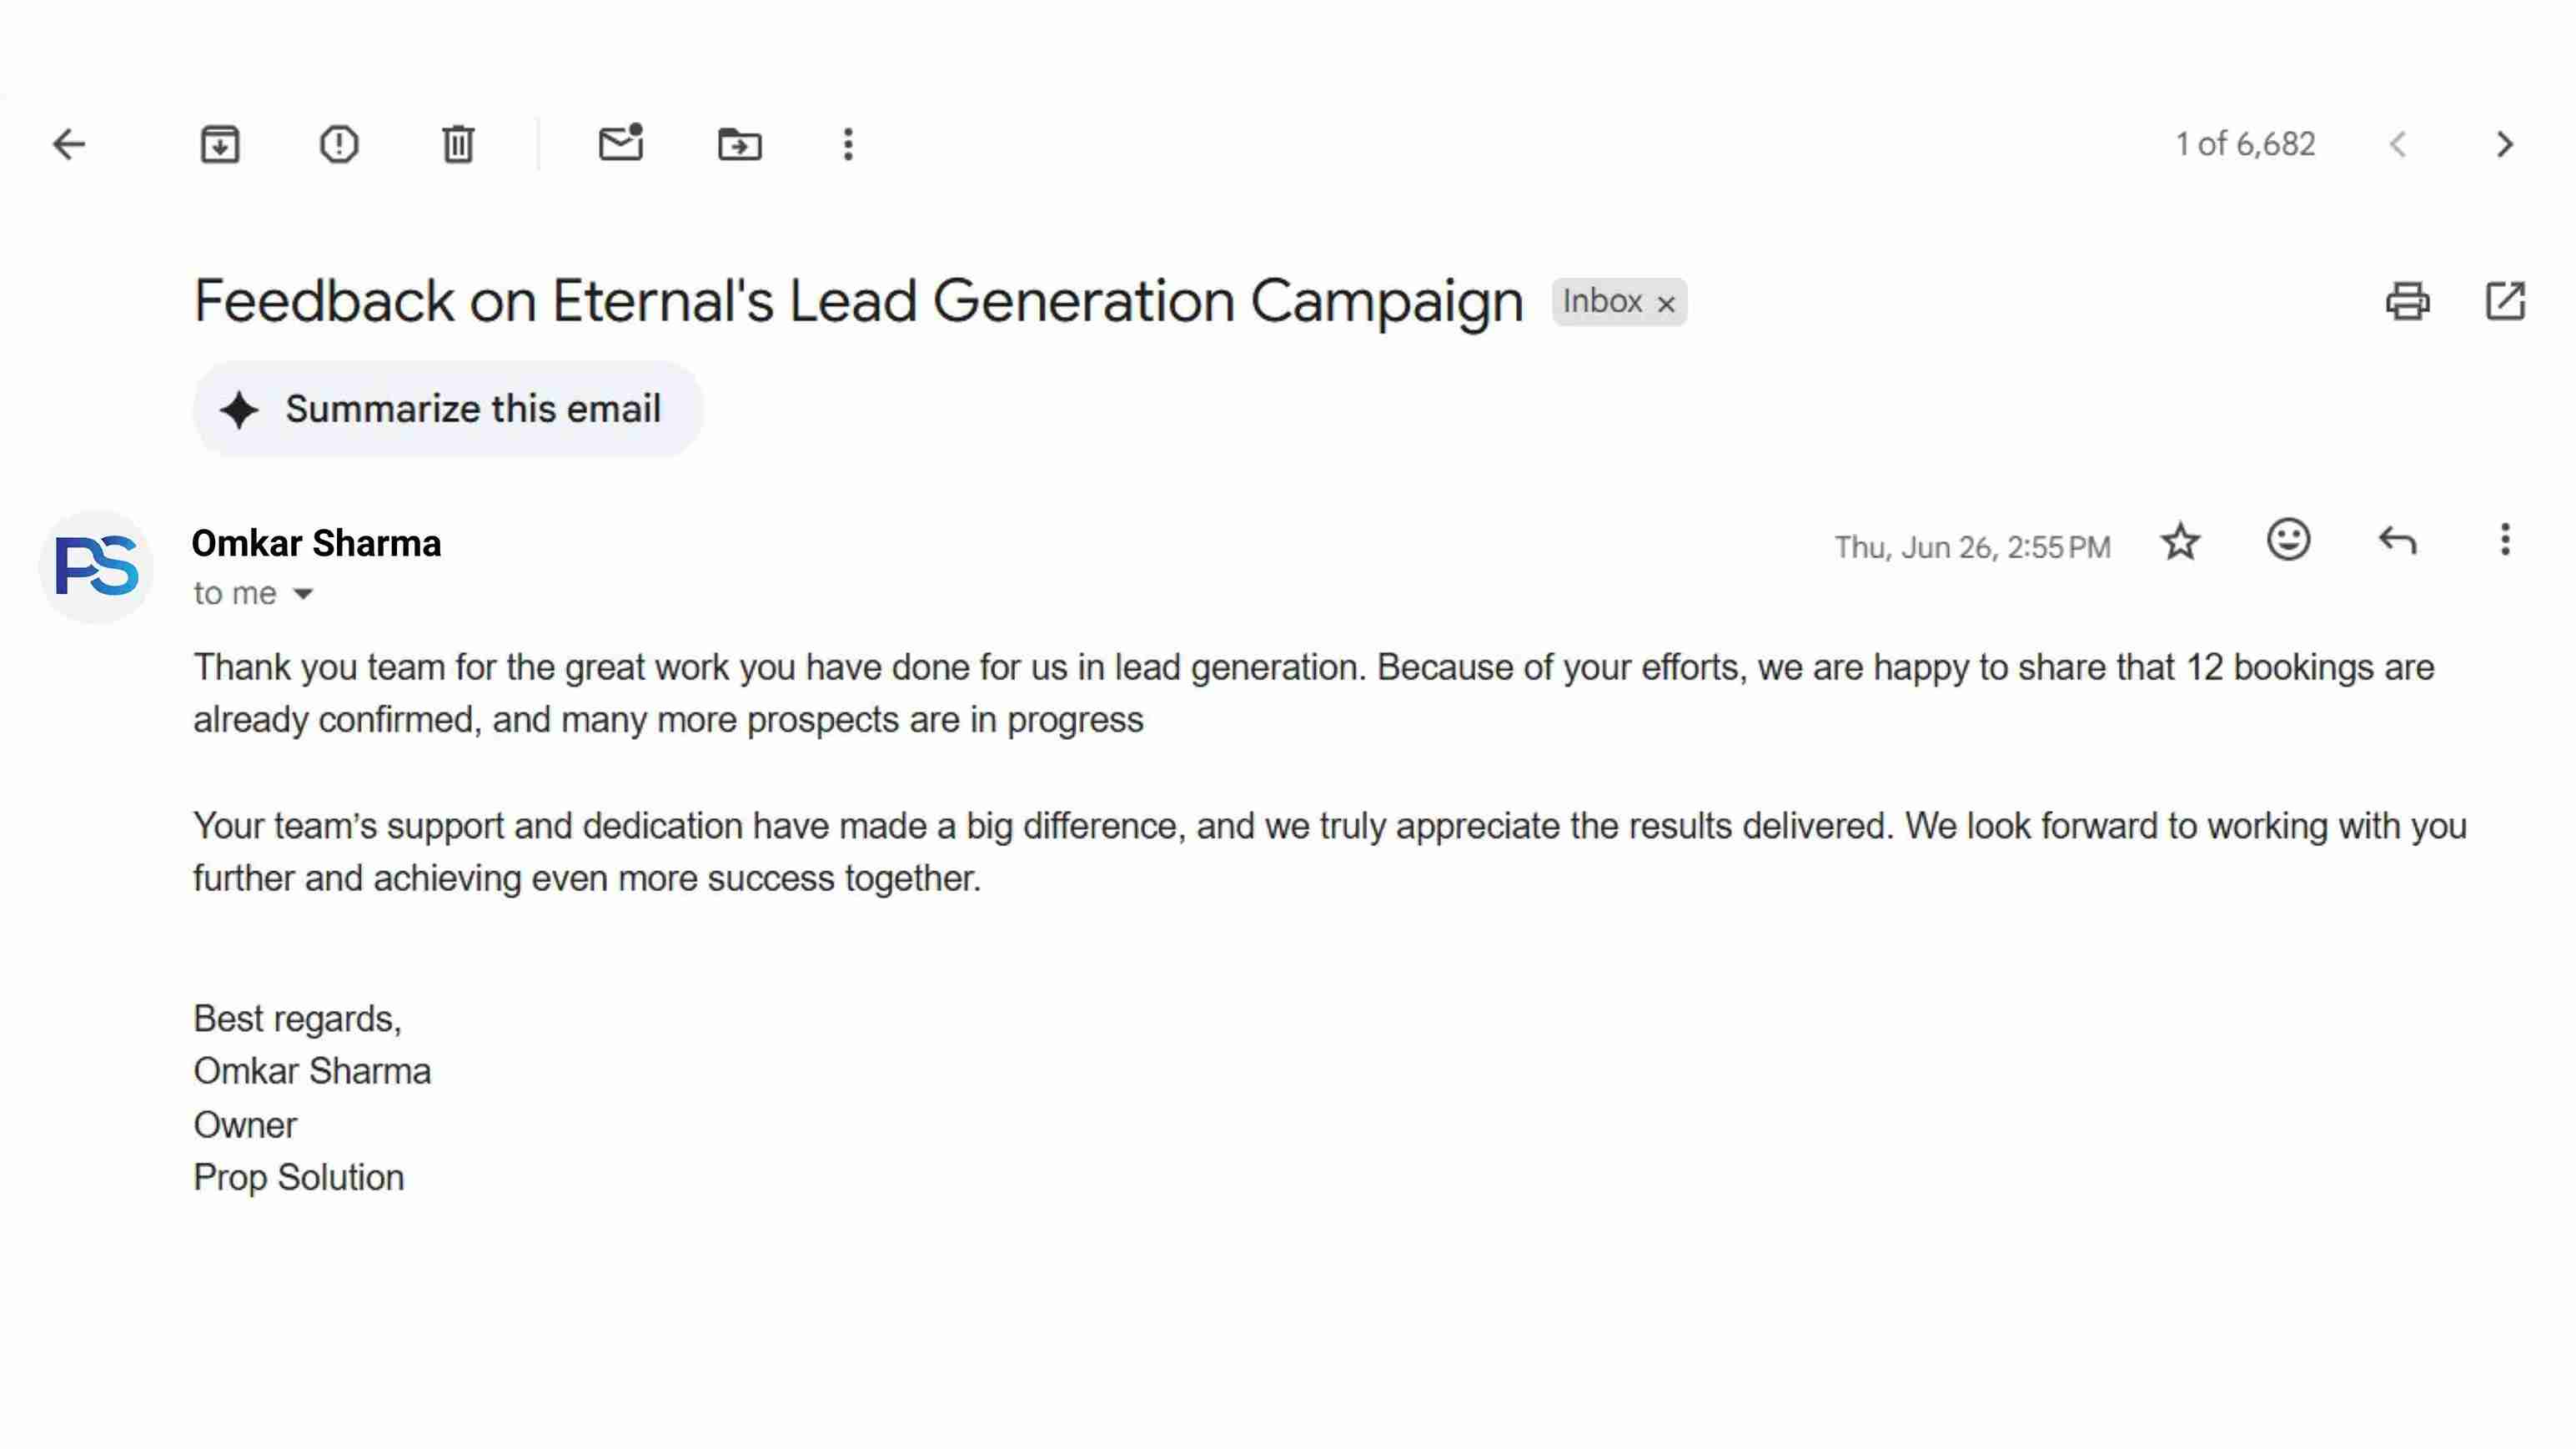The width and height of the screenshot is (2576, 1449).
Task: Open toolbar more options menu
Action: [x=848, y=144]
